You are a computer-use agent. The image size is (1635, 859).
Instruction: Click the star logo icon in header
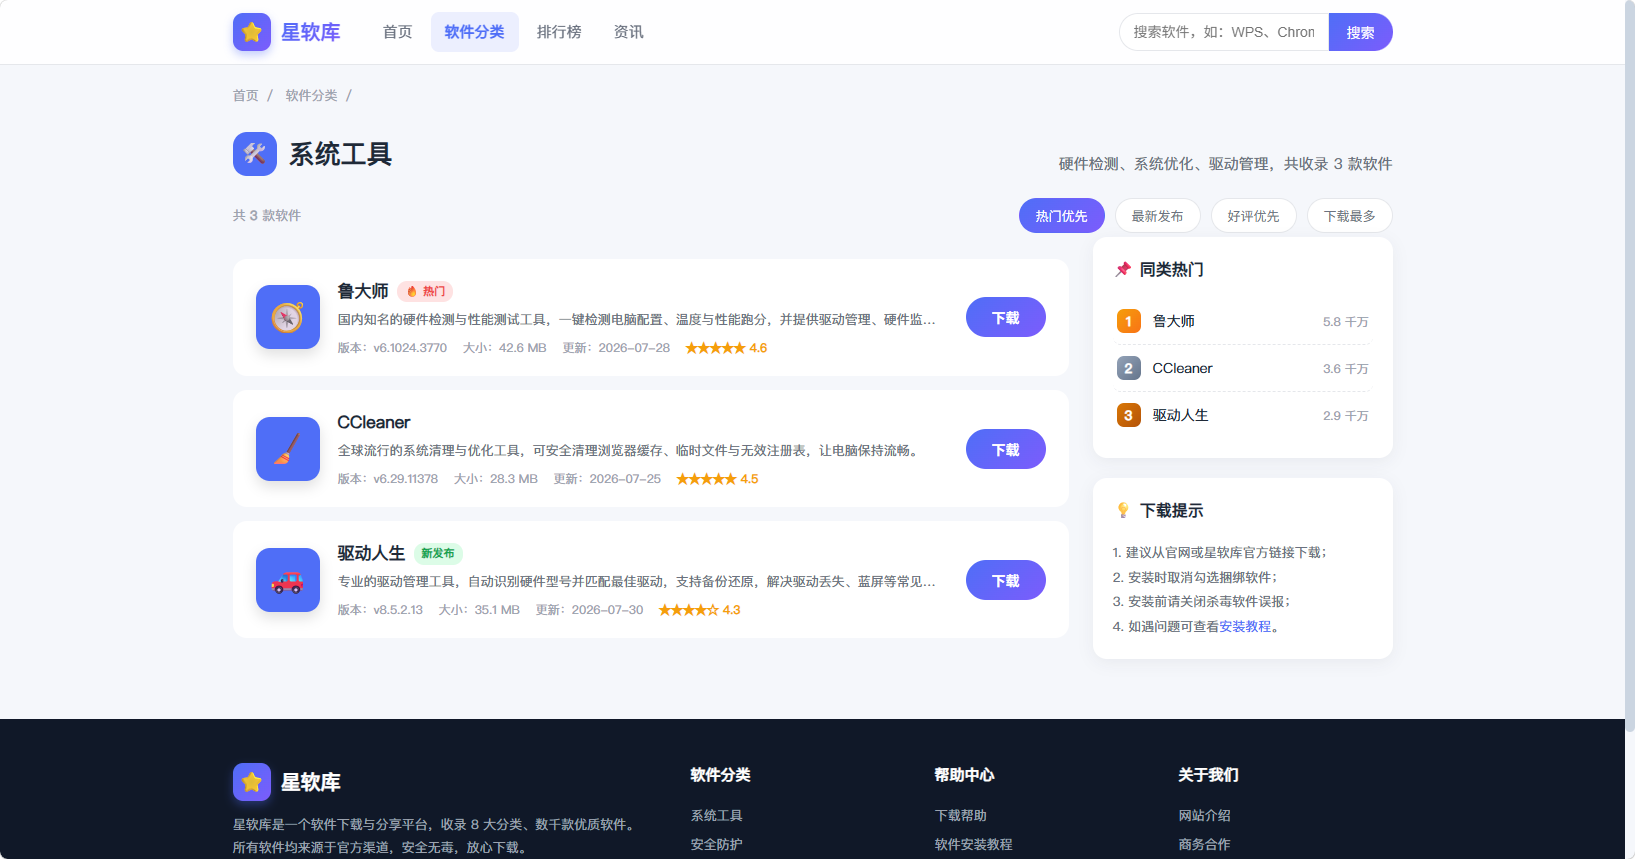click(x=252, y=32)
